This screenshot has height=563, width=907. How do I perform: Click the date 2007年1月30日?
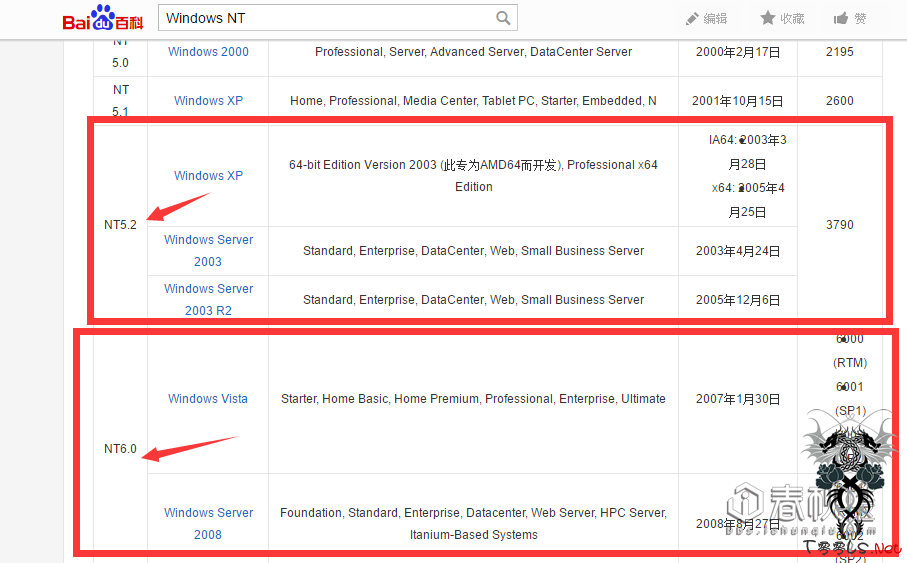pos(738,399)
